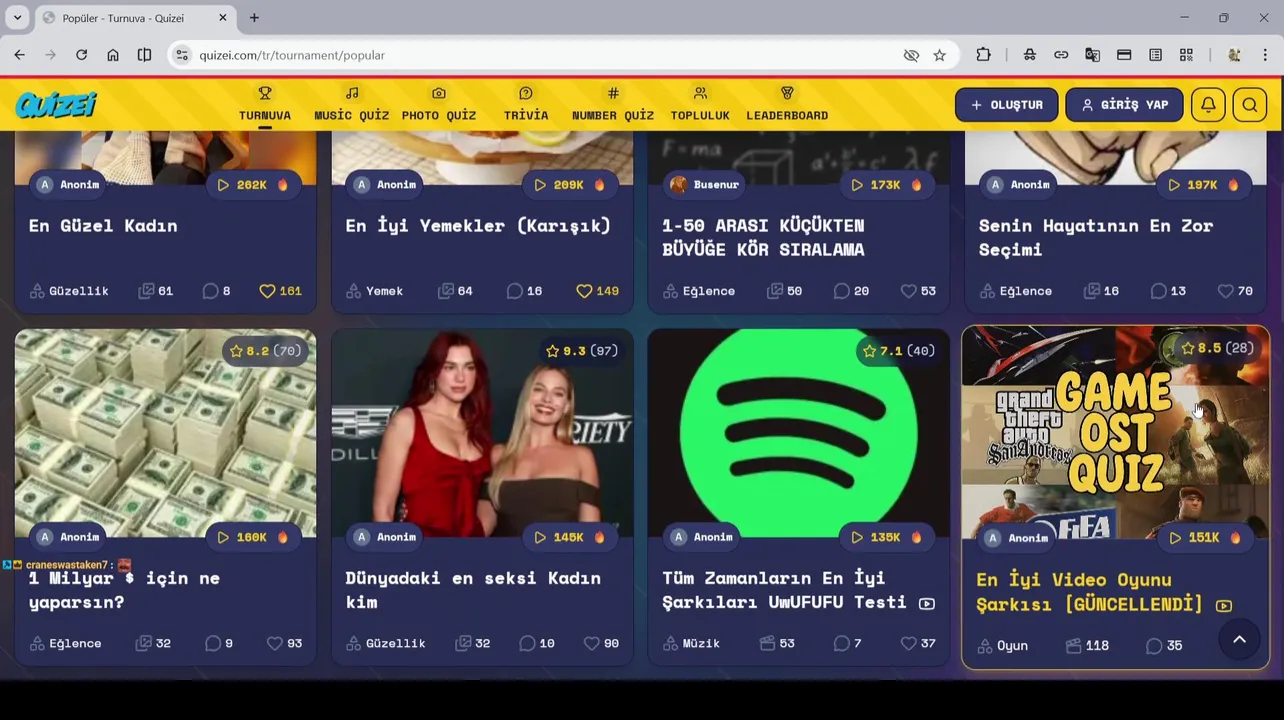This screenshot has width=1284, height=720.
Task: Open '1-50 Arası Küçükten Büyüğe' quiz
Action: [763, 238]
